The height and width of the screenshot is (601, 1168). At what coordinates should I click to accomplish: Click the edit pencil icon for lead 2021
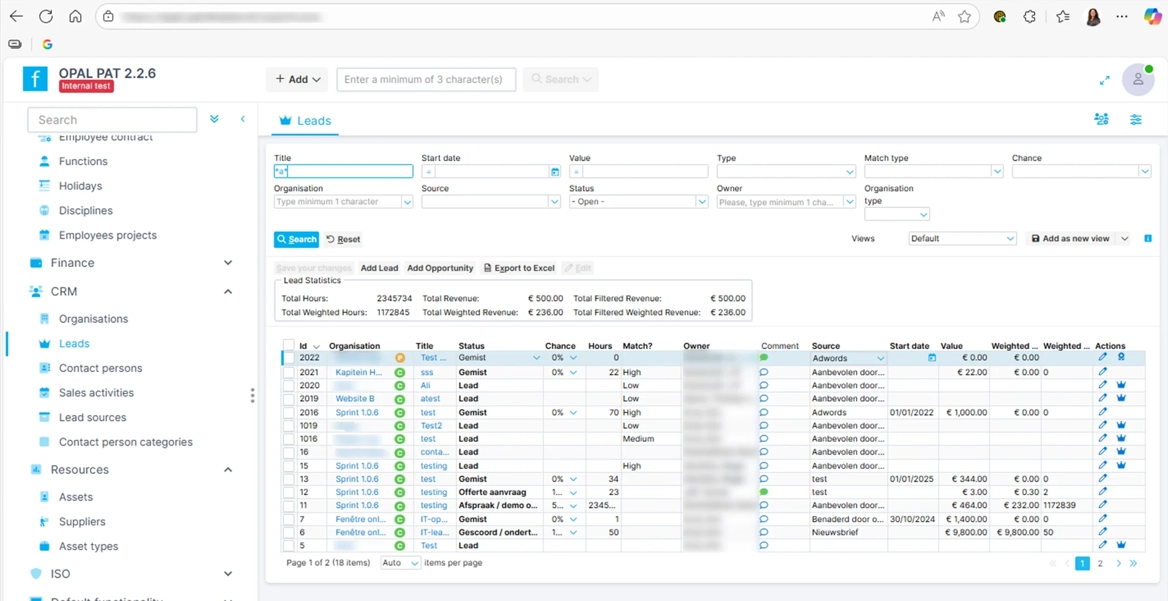point(1102,372)
